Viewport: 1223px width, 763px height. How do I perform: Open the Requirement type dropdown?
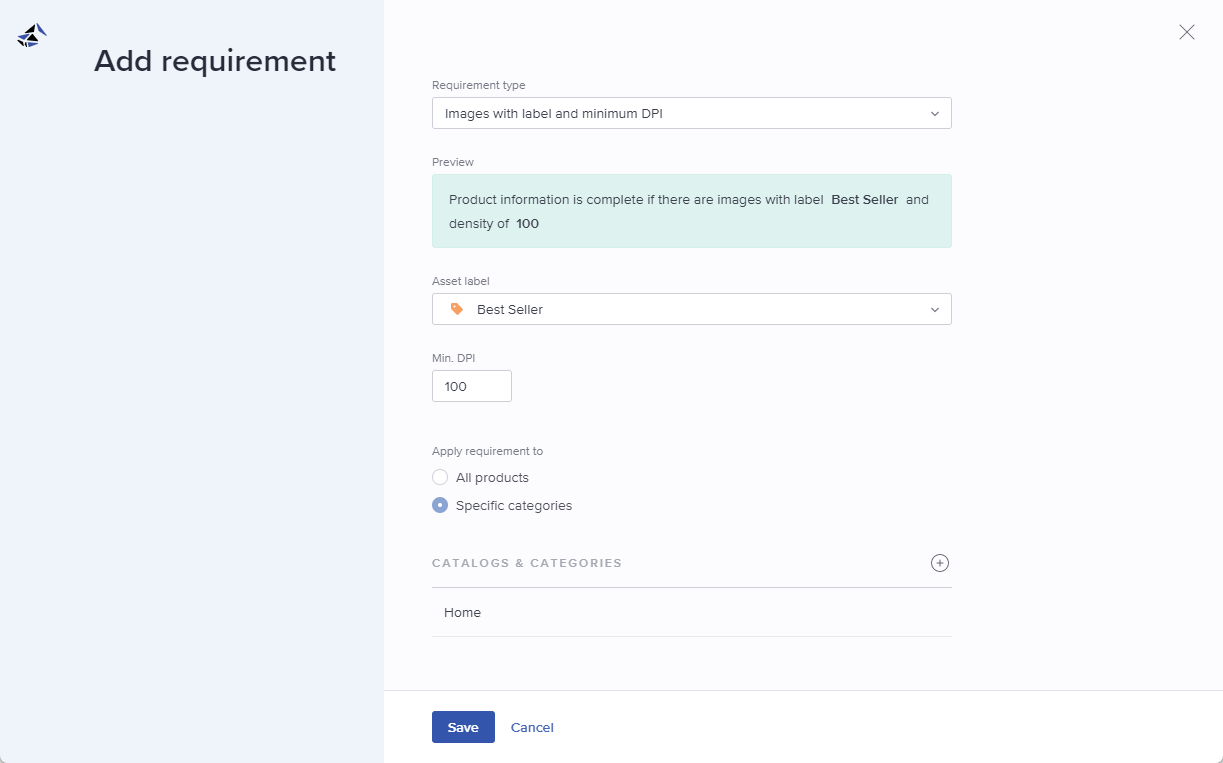[x=691, y=113]
